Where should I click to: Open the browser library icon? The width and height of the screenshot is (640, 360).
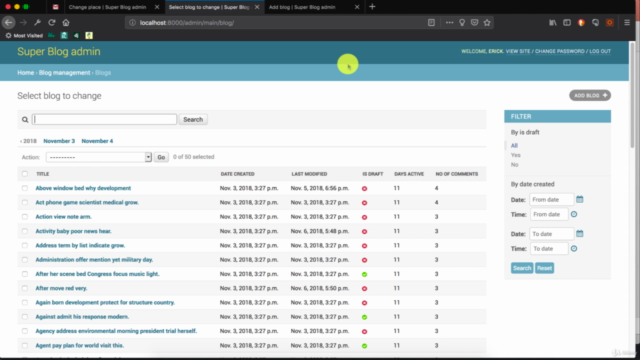[553, 22]
